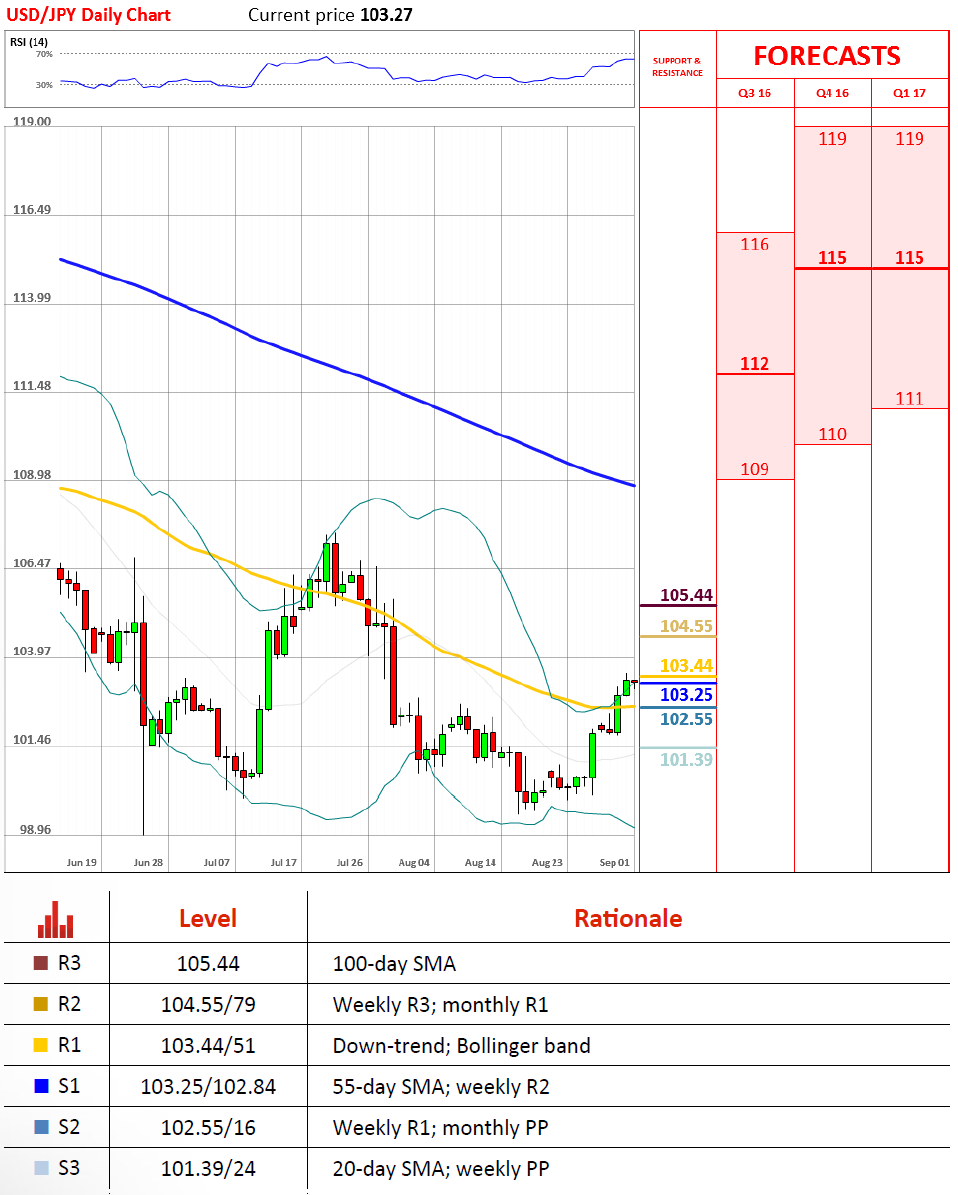
Task: Click the 109 forecast value in Q3 16
Action: click(x=755, y=469)
